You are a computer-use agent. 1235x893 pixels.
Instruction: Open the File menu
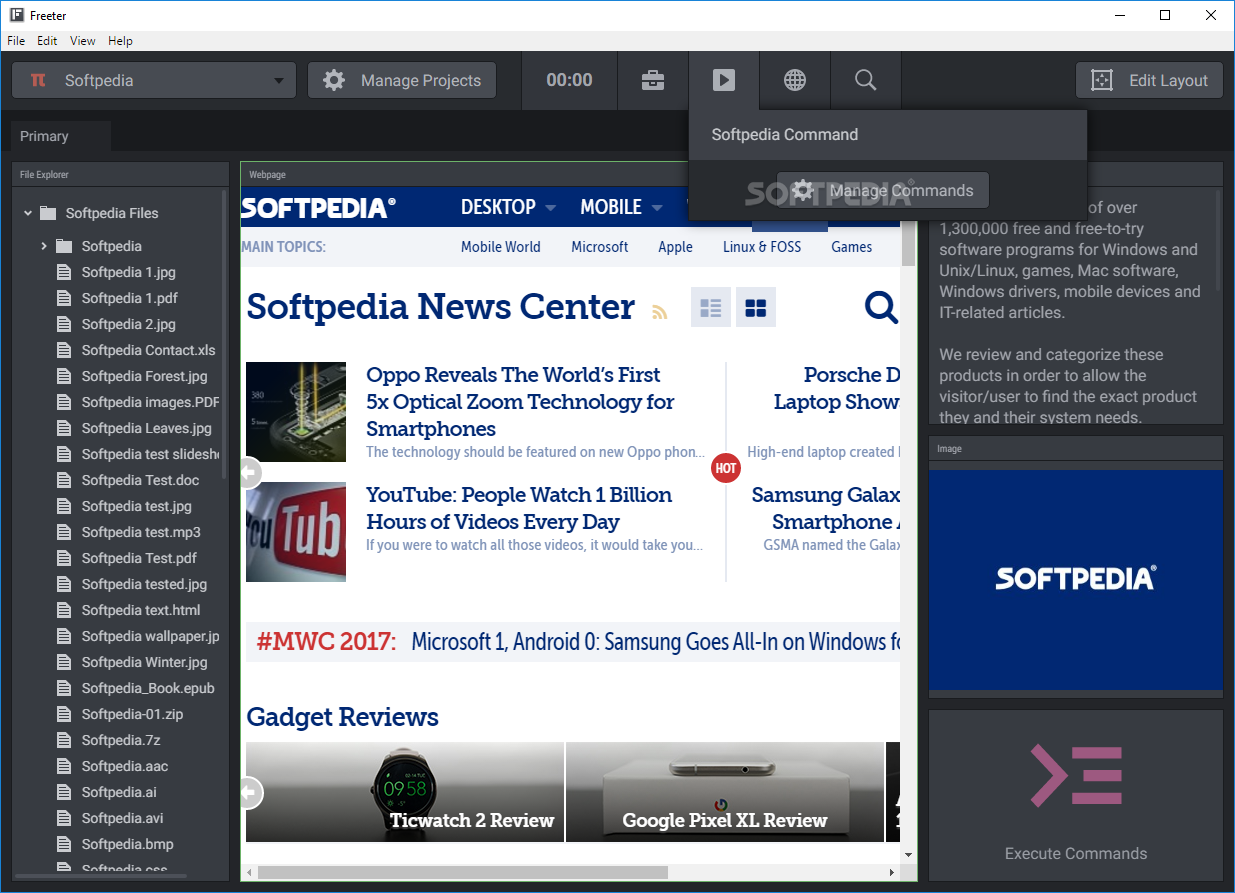(16, 41)
